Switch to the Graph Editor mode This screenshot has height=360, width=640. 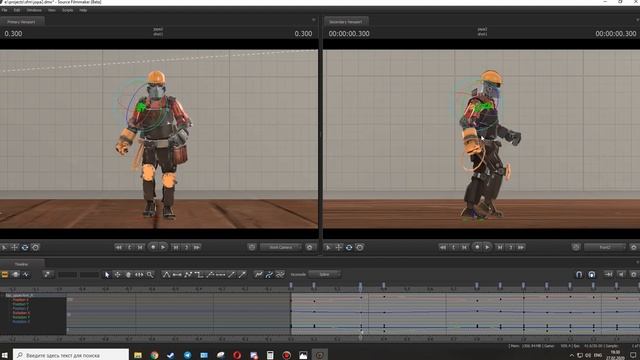(x=26, y=275)
